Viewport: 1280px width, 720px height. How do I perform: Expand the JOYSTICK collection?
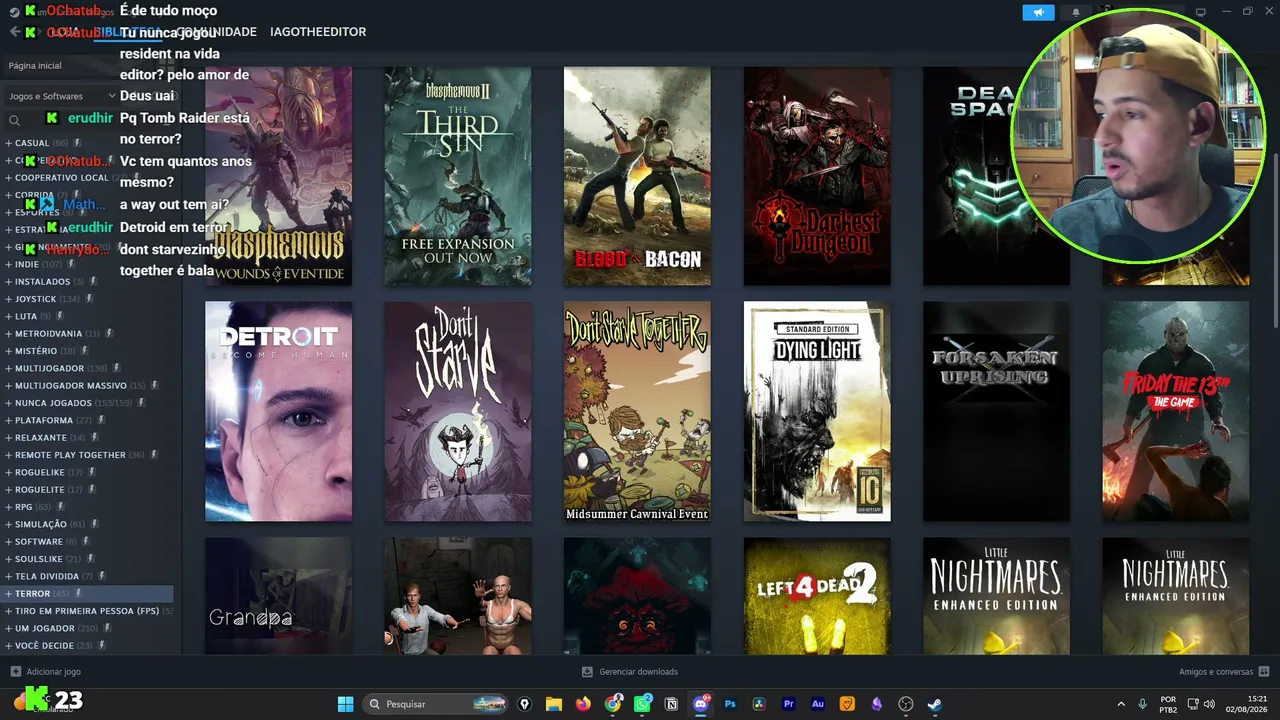(8, 299)
